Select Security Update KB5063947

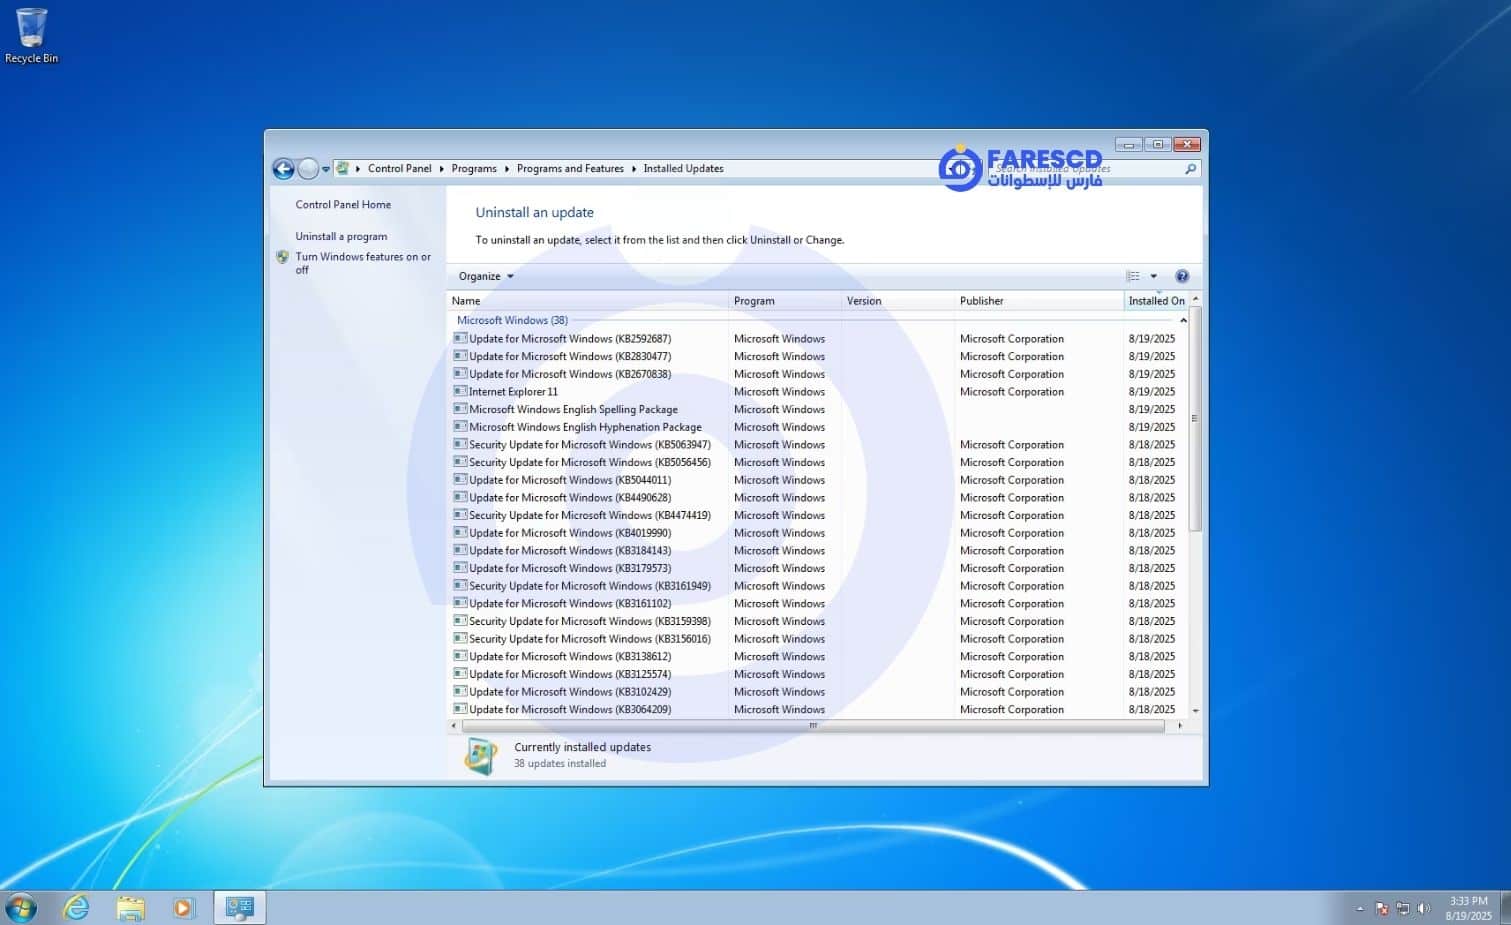817,445
